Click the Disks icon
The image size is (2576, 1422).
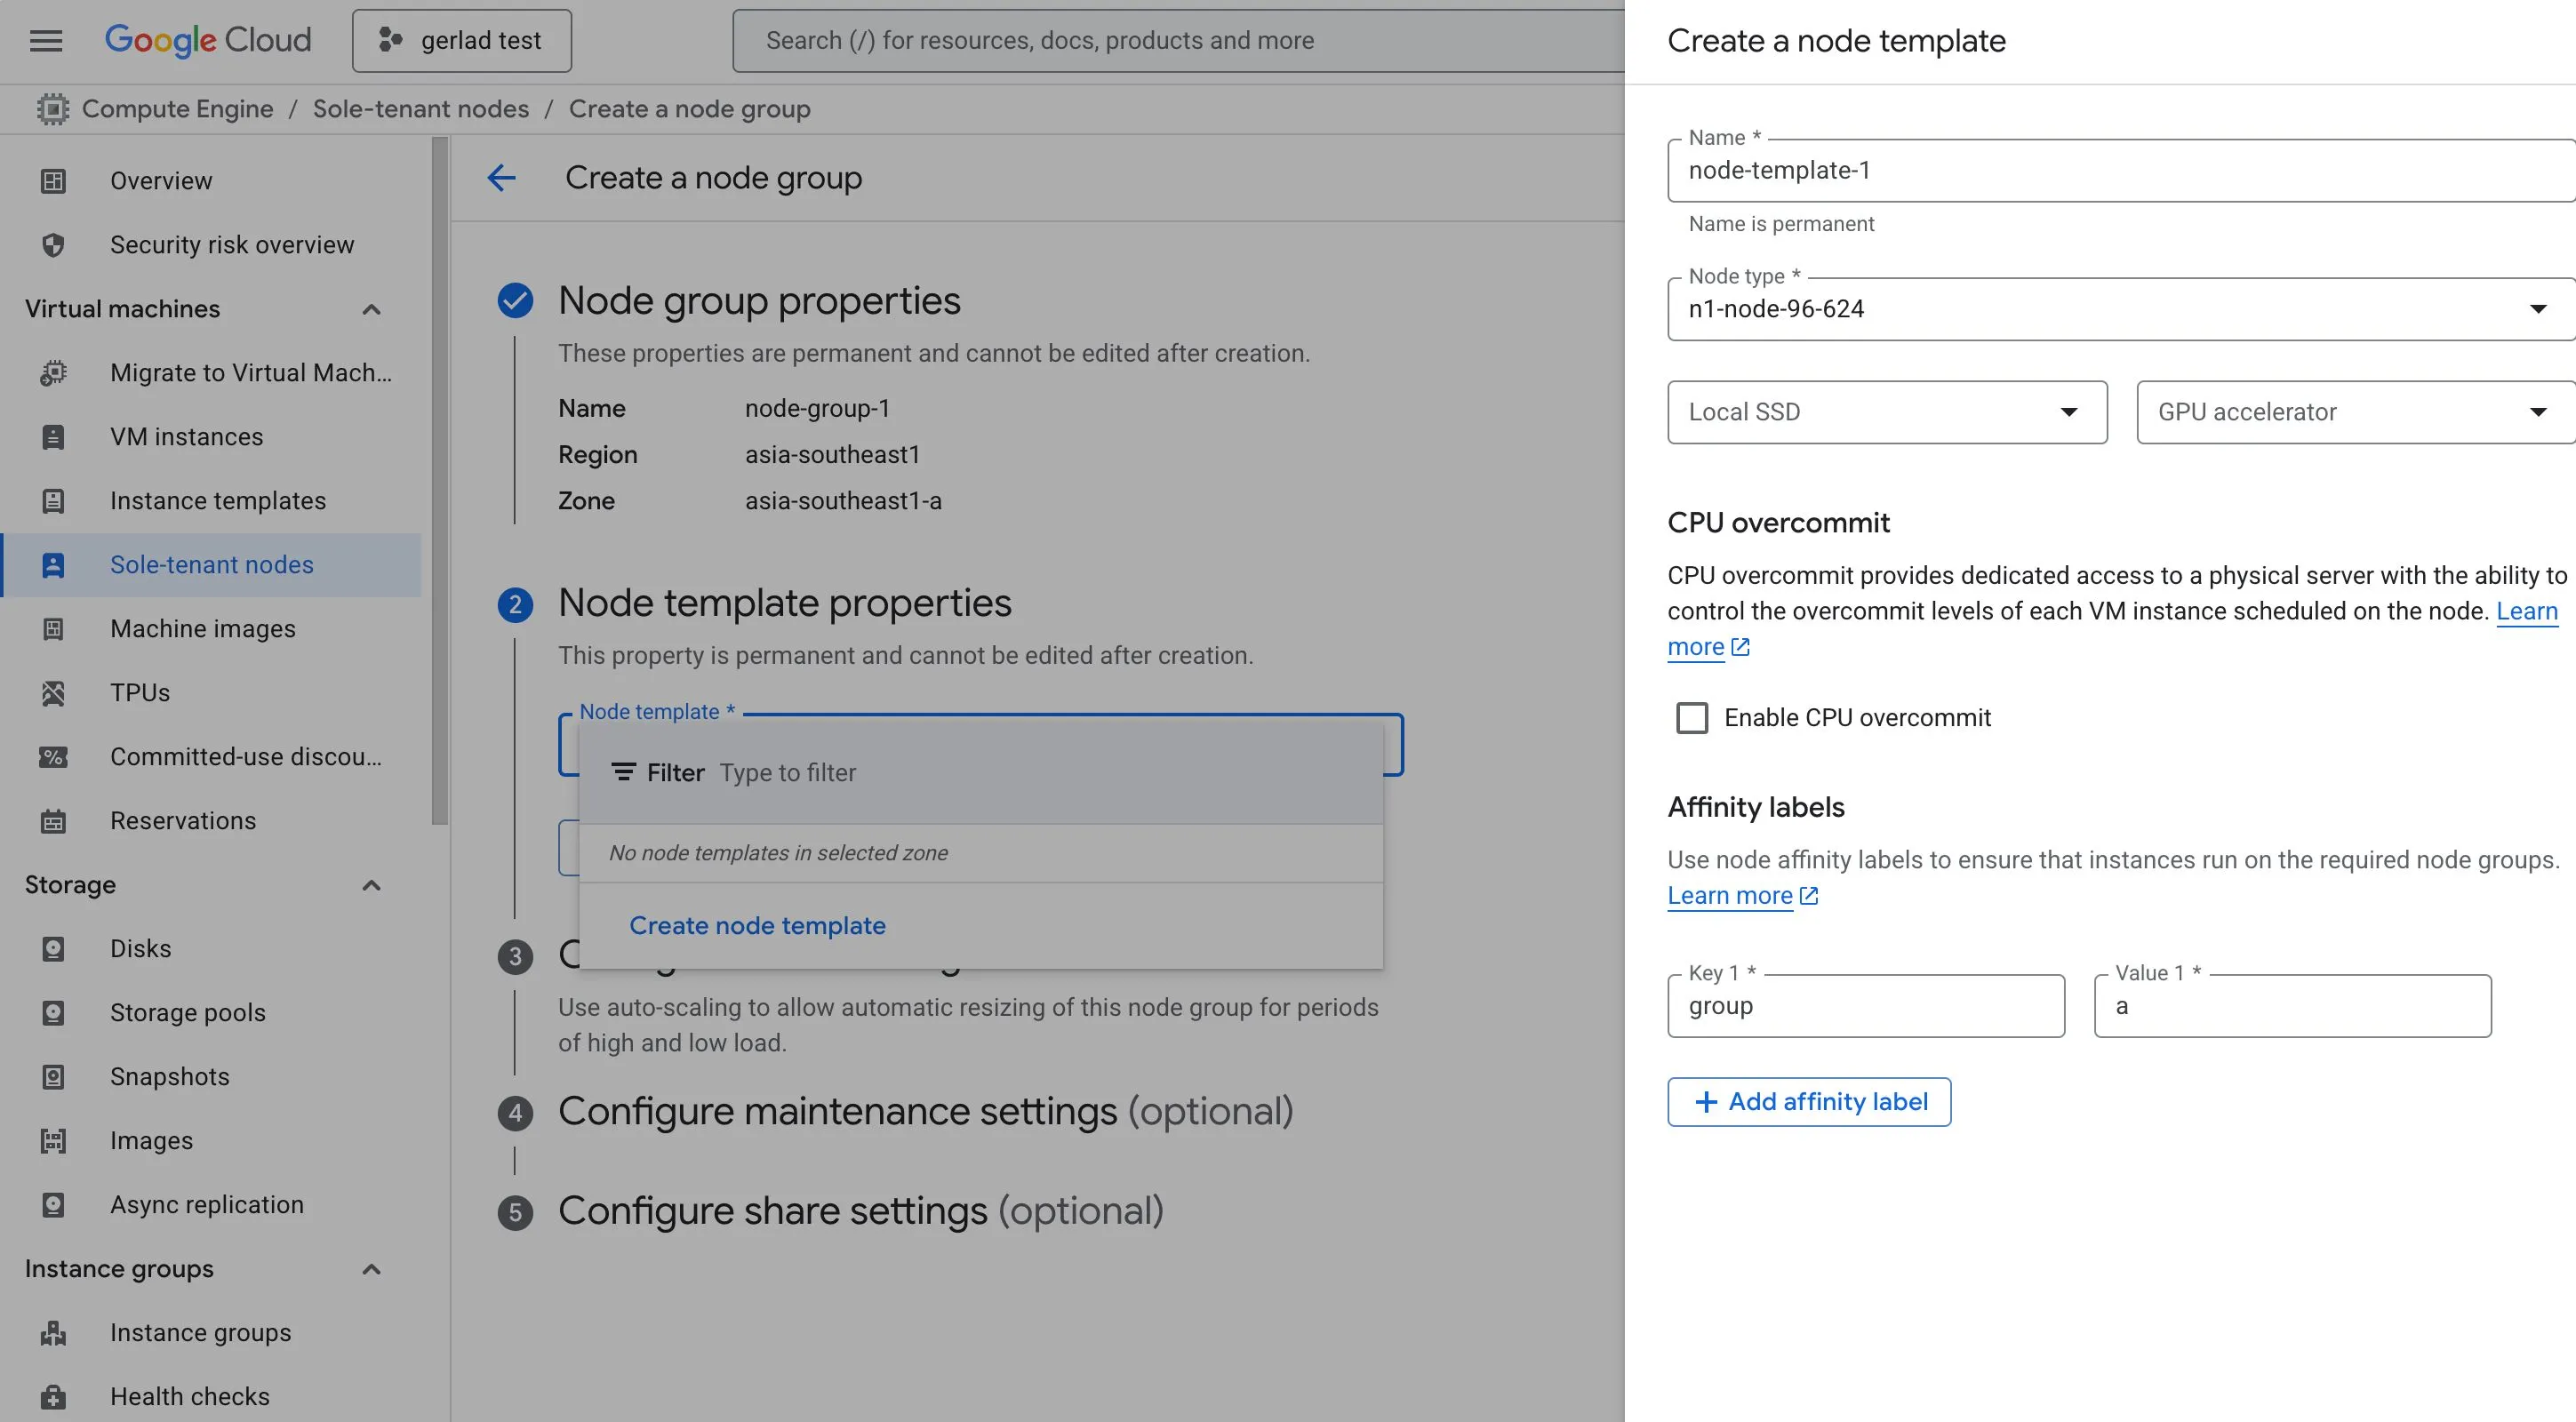pyautogui.click(x=53, y=949)
